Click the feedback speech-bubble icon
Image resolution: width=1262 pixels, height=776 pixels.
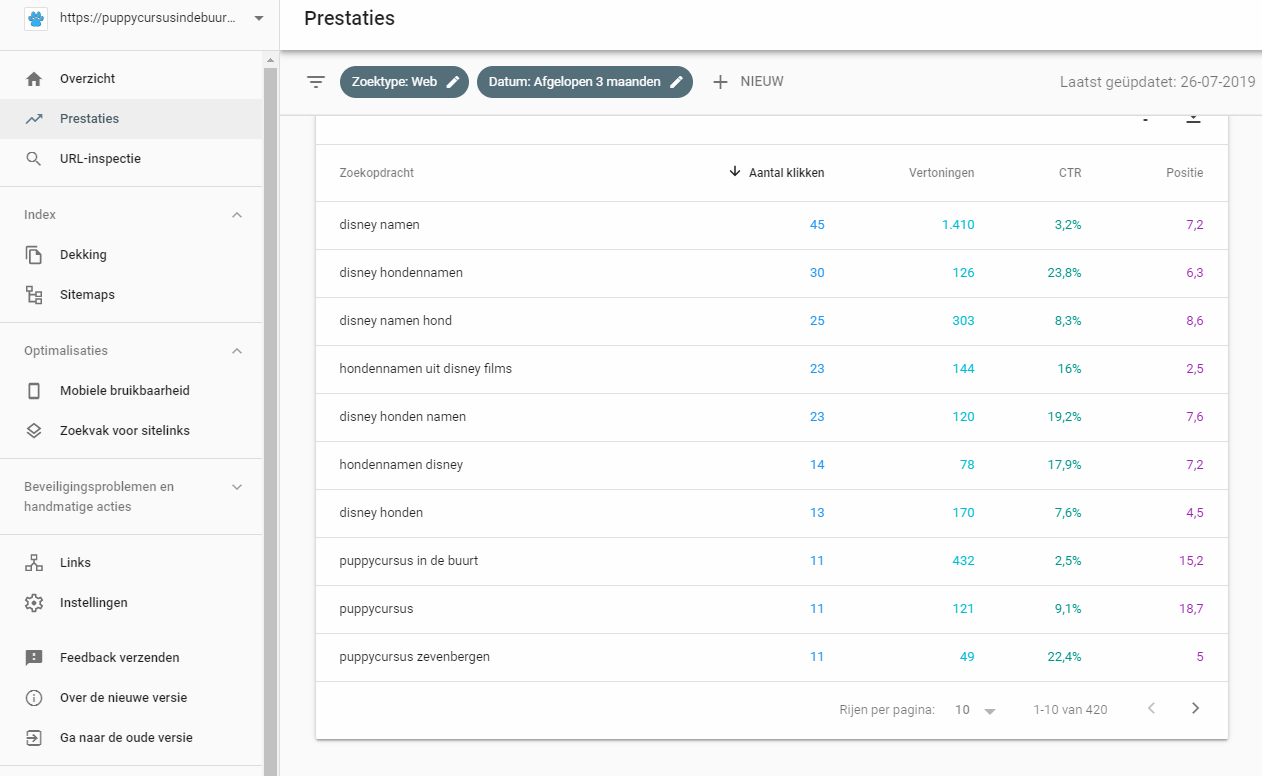click(x=34, y=658)
